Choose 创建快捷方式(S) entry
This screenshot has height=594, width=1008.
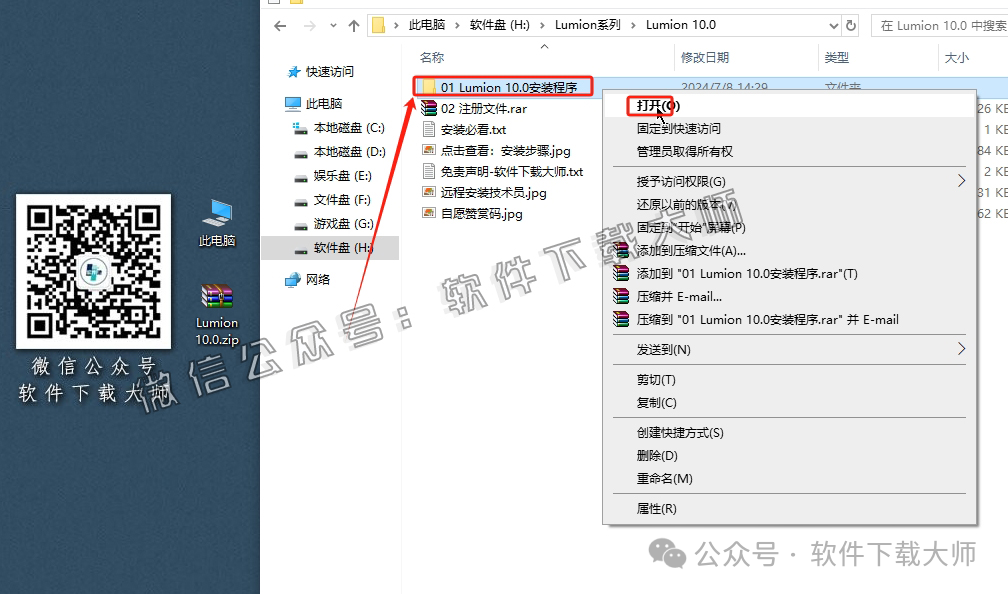(680, 433)
